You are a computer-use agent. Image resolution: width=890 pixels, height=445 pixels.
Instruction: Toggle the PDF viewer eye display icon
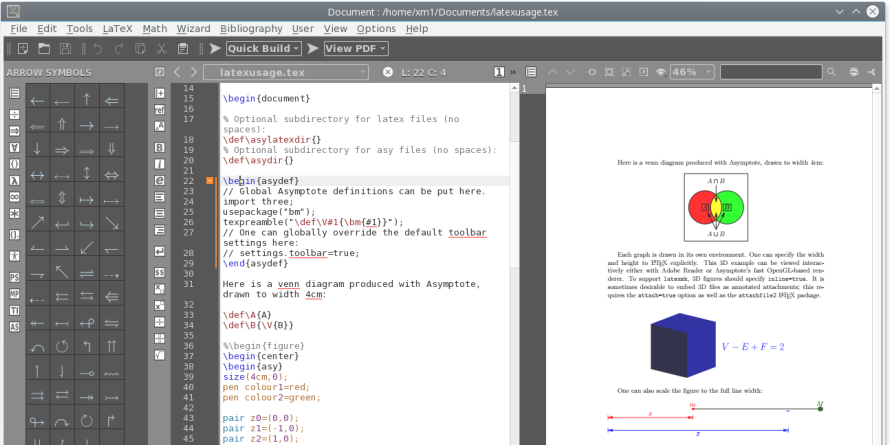click(660, 72)
